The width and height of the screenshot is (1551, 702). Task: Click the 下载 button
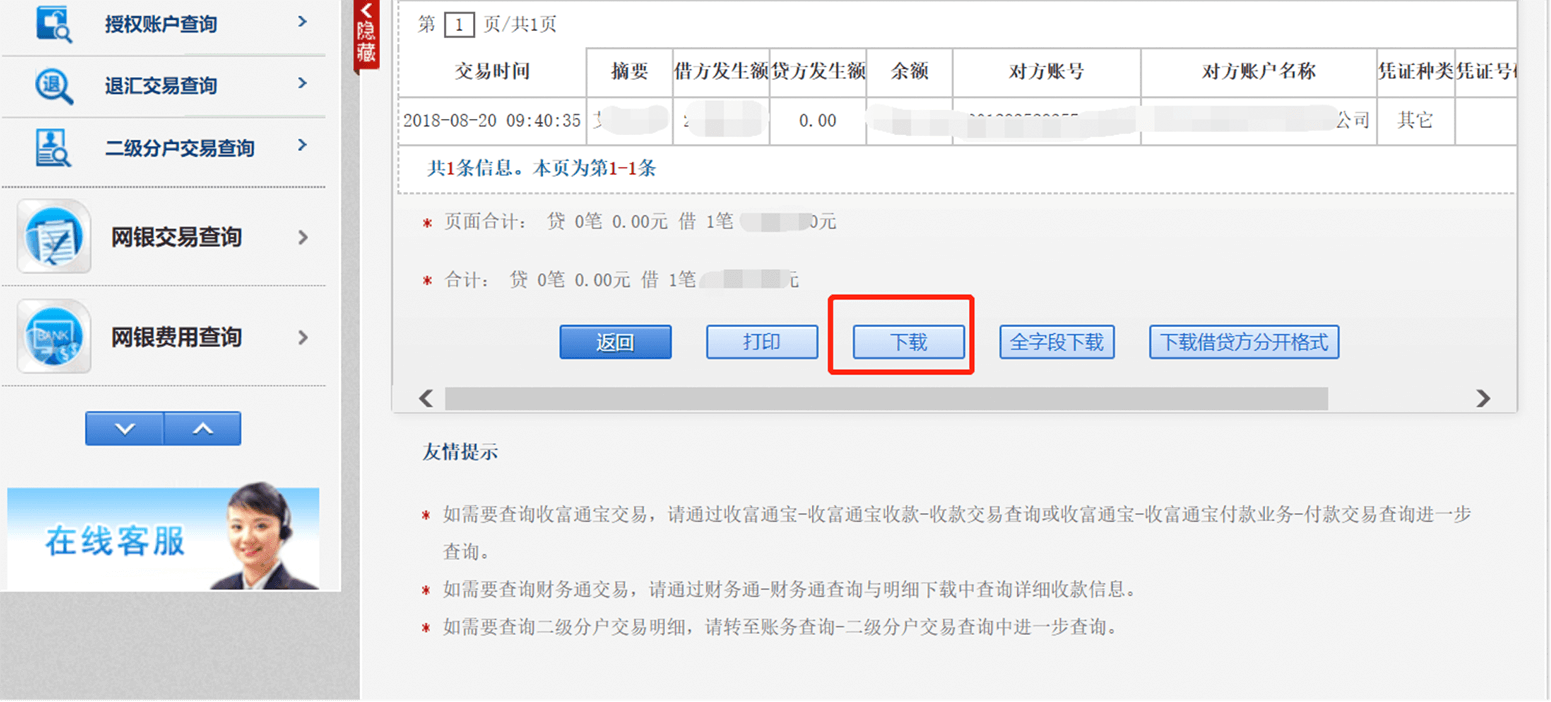pyautogui.click(x=908, y=342)
